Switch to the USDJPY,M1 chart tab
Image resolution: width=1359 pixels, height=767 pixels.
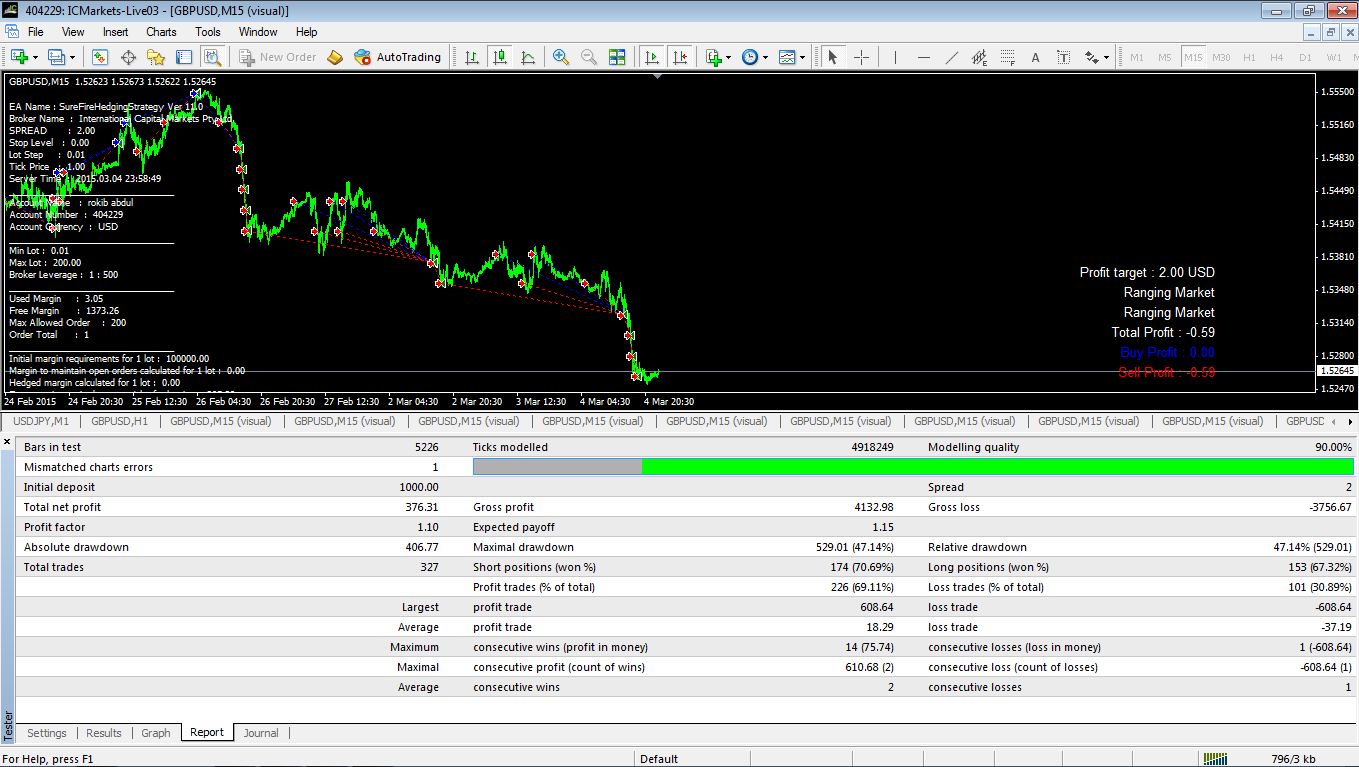pos(41,421)
